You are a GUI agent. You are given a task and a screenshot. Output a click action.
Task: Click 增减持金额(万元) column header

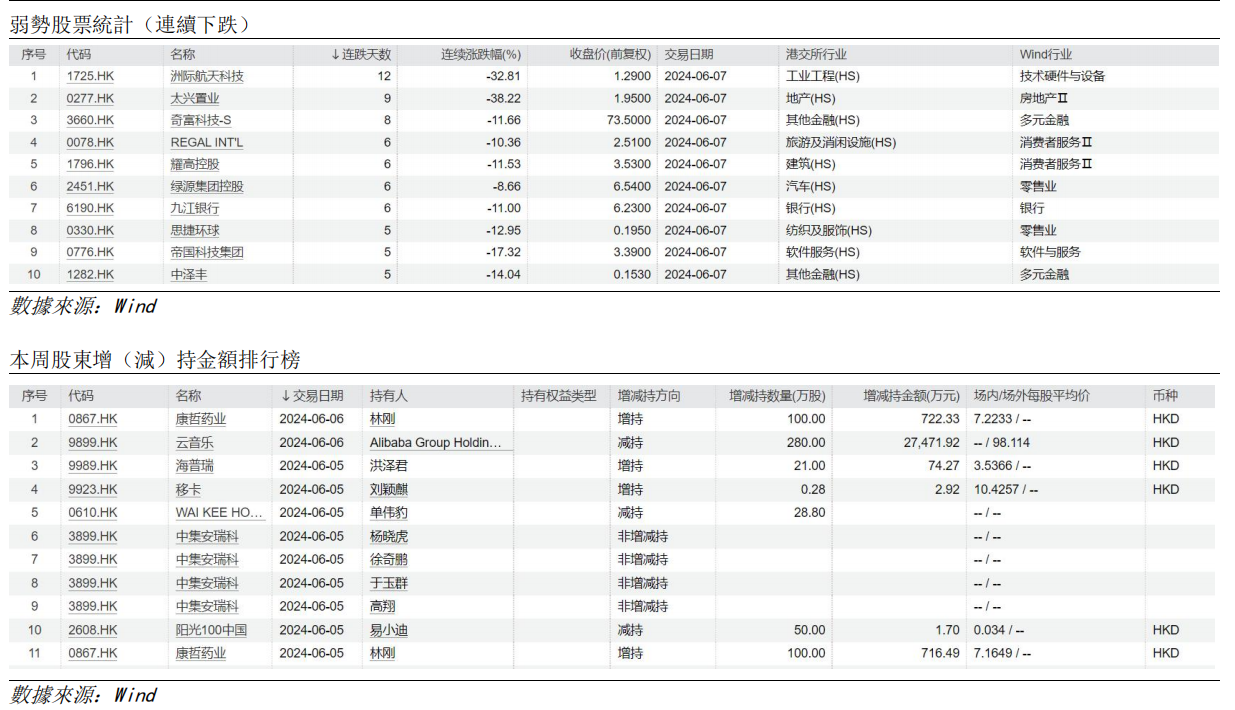point(911,396)
